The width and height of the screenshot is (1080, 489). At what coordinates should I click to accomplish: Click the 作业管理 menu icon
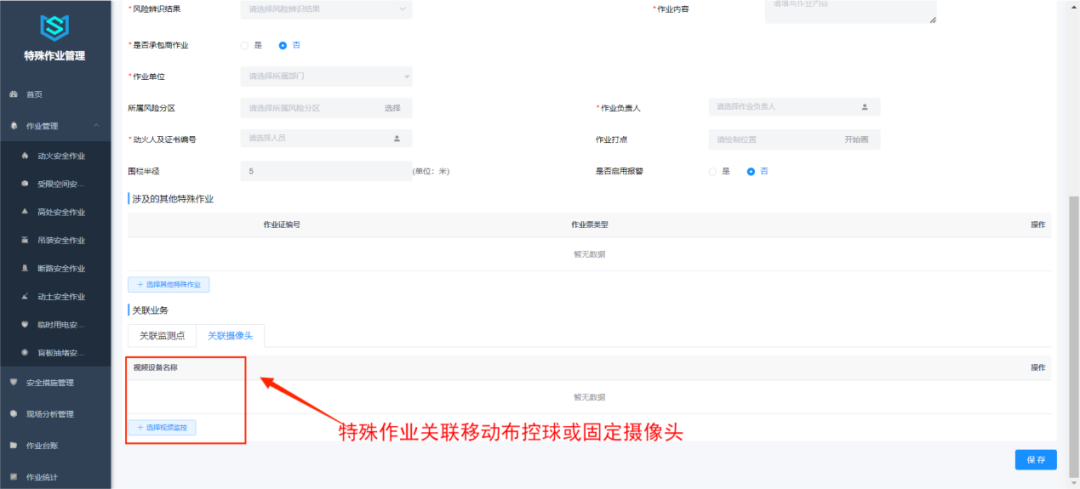13,126
